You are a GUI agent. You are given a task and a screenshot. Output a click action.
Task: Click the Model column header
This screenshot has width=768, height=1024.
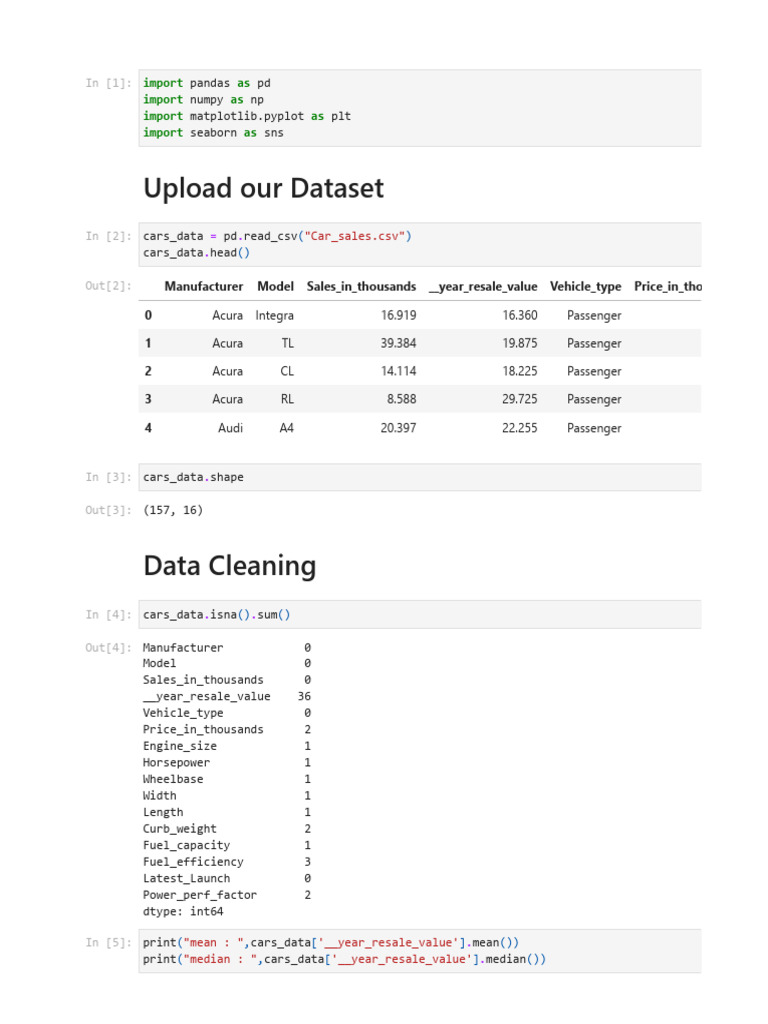[x=275, y=286]
